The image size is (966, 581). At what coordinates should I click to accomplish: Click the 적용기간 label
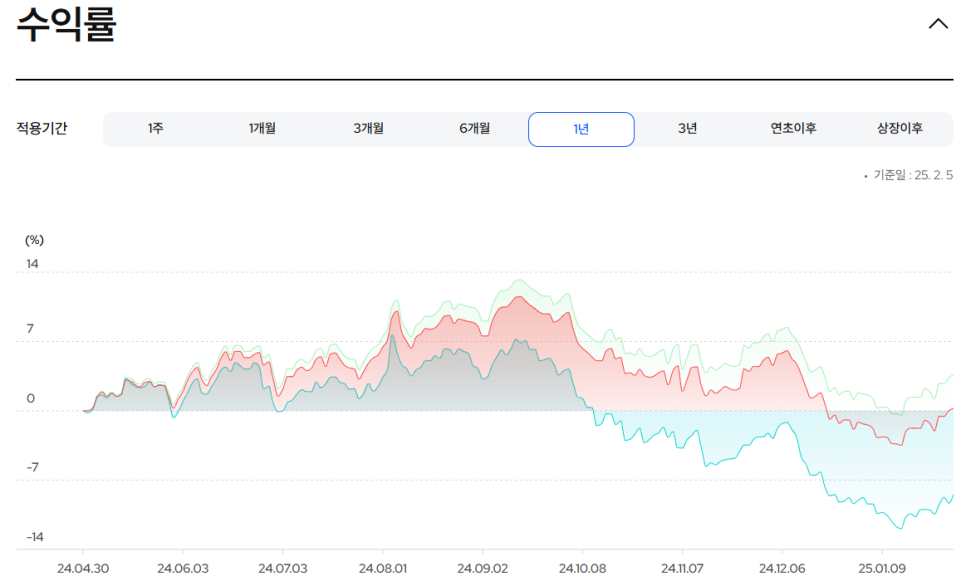click(x=41, y=129)
